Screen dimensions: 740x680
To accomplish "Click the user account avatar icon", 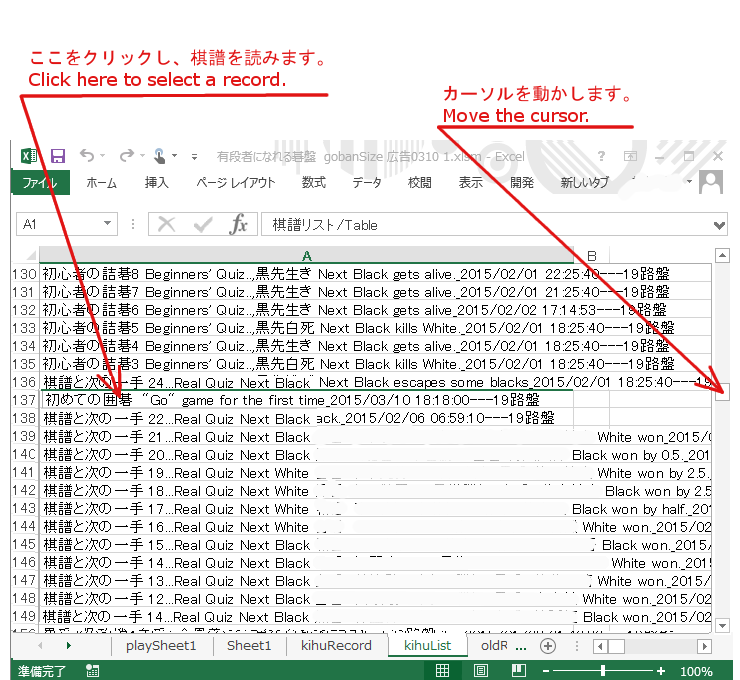I will 711,182.
